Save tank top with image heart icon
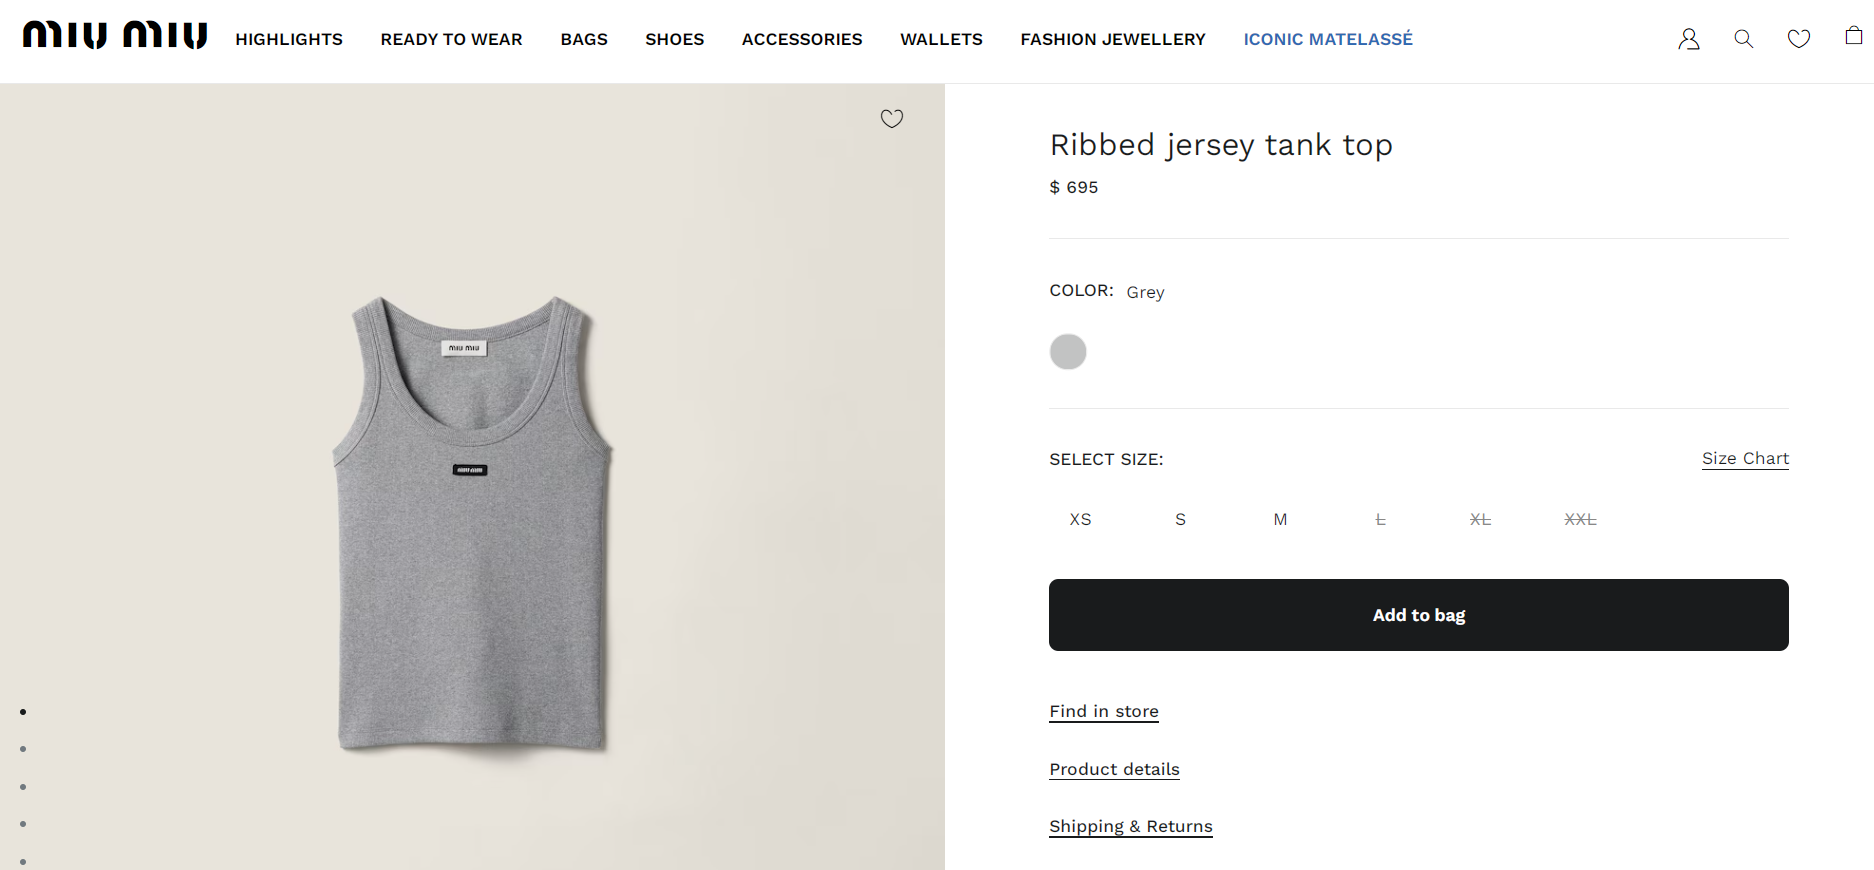 click(891, 119)
